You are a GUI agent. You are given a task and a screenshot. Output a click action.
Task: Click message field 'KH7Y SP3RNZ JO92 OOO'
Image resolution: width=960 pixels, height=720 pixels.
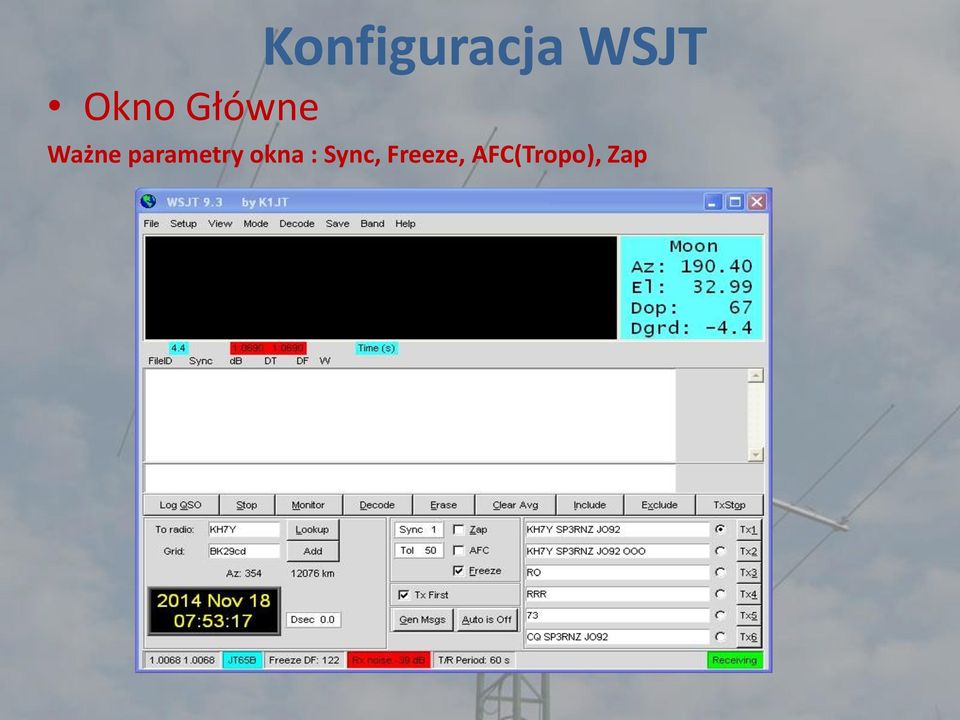617,551
